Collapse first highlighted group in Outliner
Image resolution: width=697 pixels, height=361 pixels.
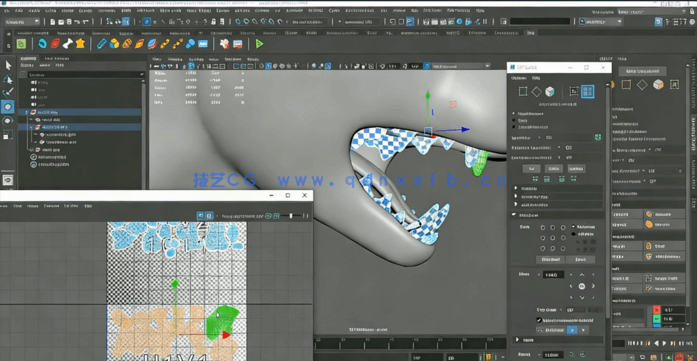click(x=27, y=112)
